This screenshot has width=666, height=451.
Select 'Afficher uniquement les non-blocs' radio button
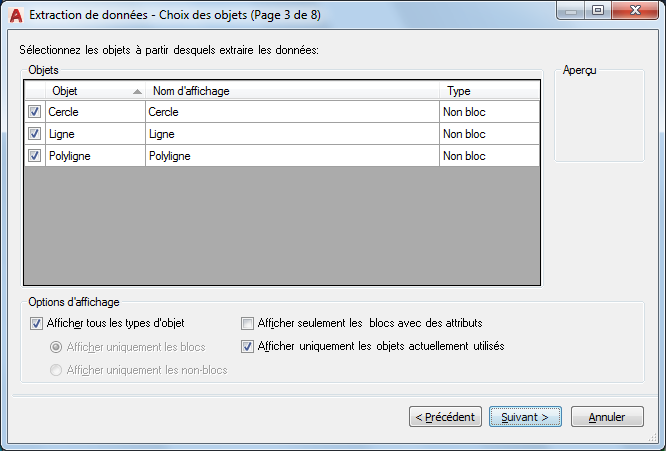pos(57,370)
